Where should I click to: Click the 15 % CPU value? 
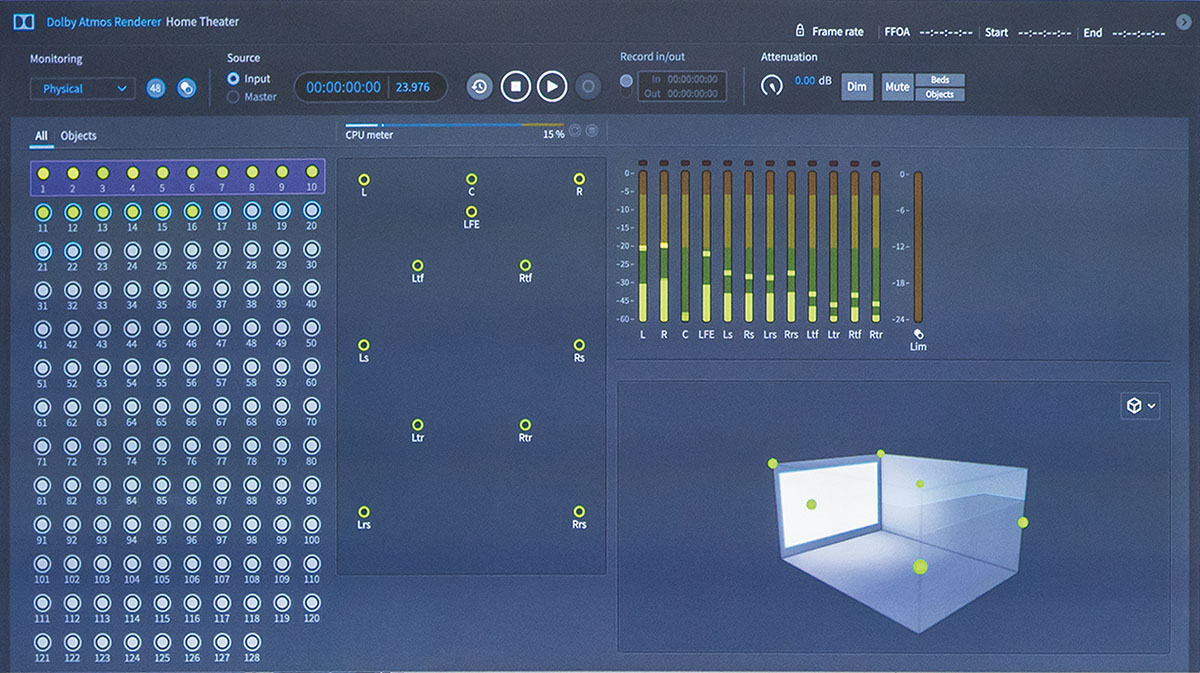[x=553, y=133]
